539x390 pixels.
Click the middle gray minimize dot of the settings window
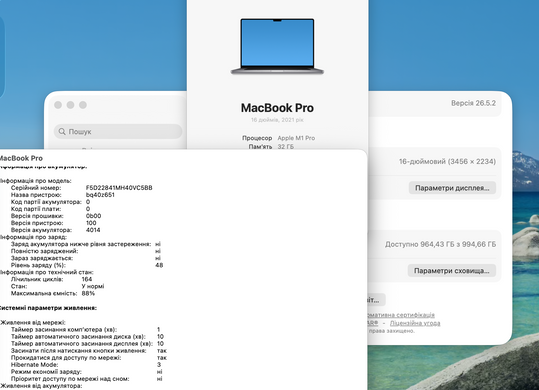pyautogui.click(x=70, y=105)
